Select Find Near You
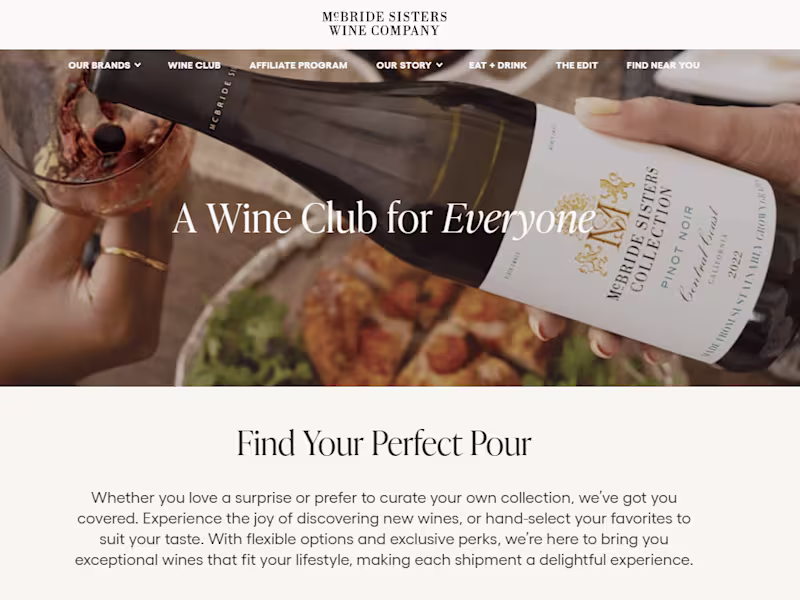This screenshot has height=600, width=800. pos(663,65)
